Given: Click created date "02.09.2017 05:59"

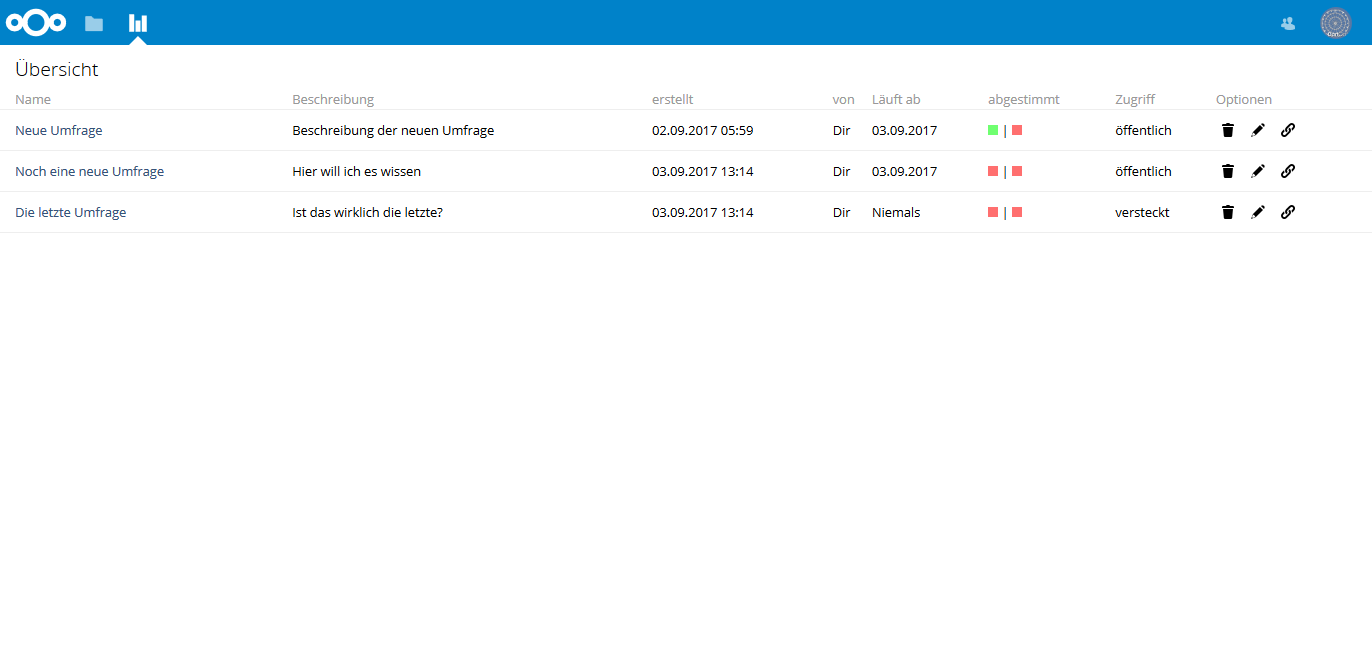Looking at the screenshot, I should pyautogui.click(x=702, y=130).
